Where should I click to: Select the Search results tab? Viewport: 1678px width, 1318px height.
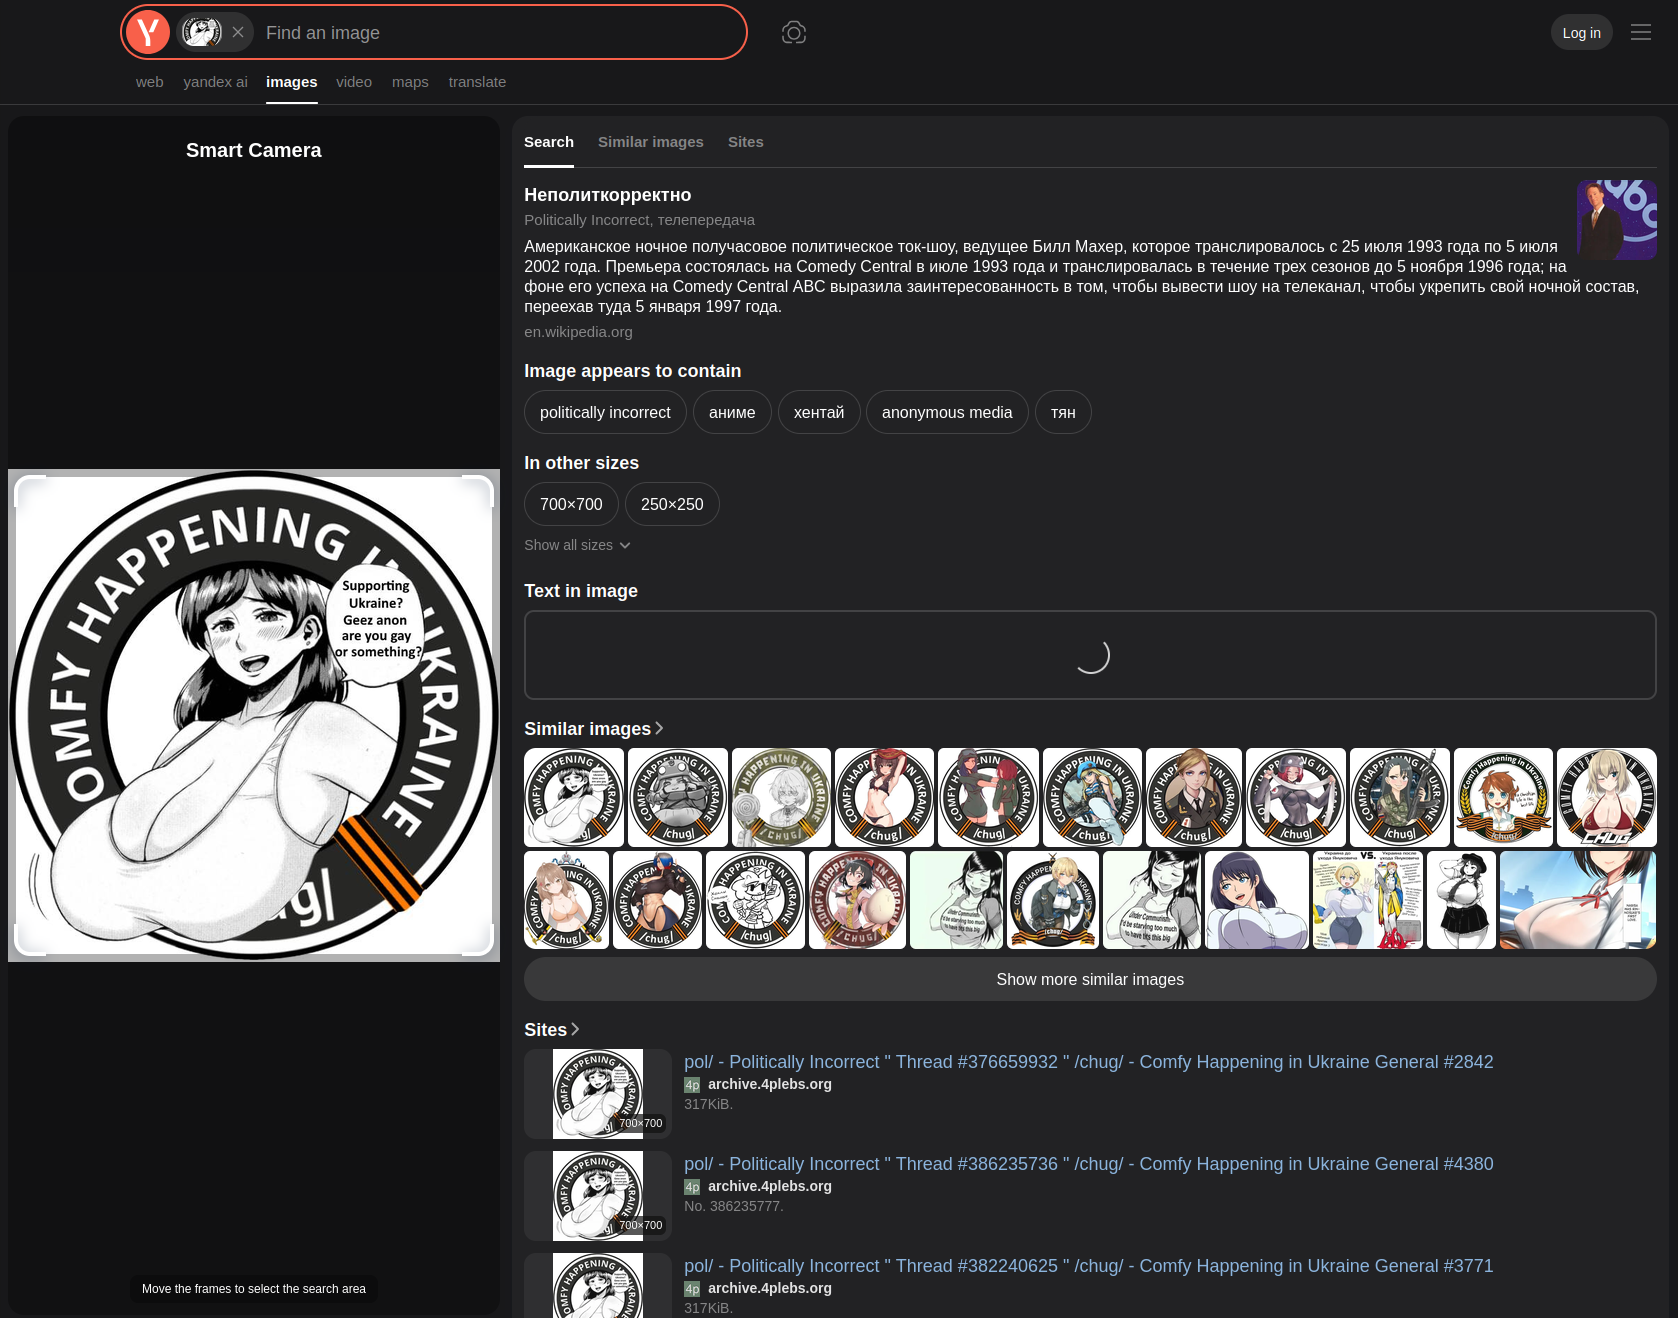pos(549,142)
